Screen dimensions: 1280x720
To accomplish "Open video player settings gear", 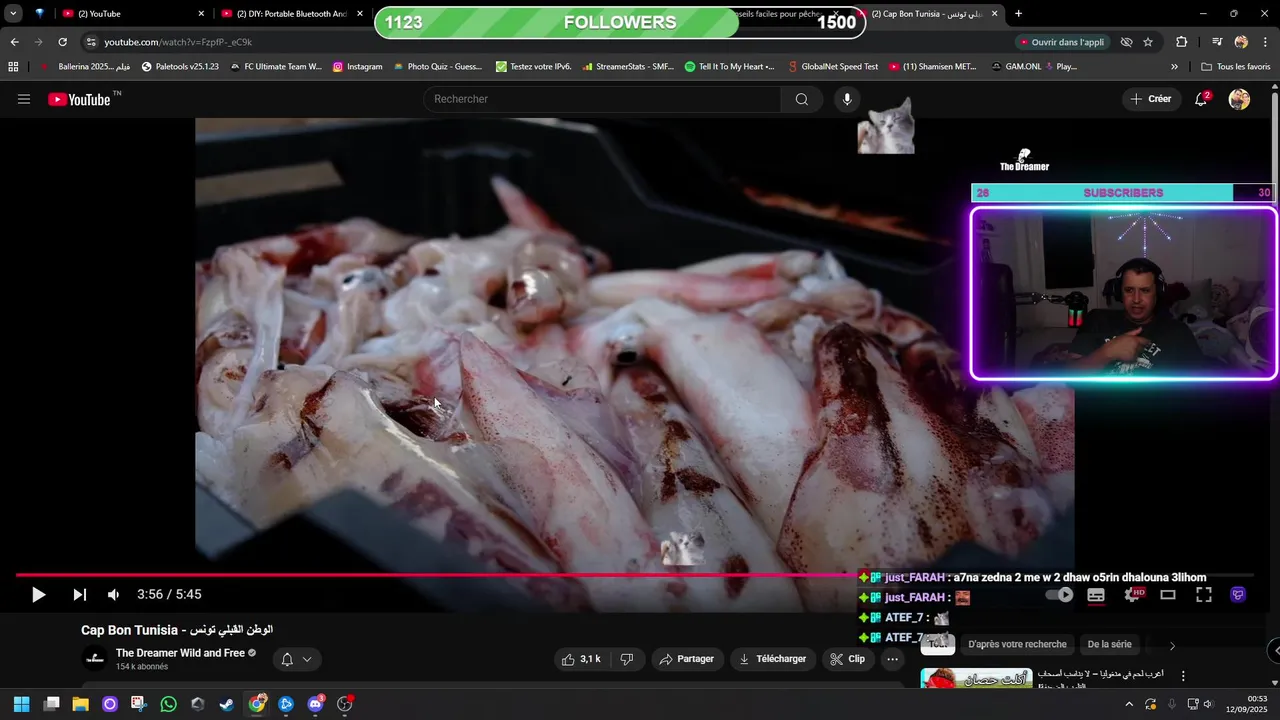I will coord(1133,595).
